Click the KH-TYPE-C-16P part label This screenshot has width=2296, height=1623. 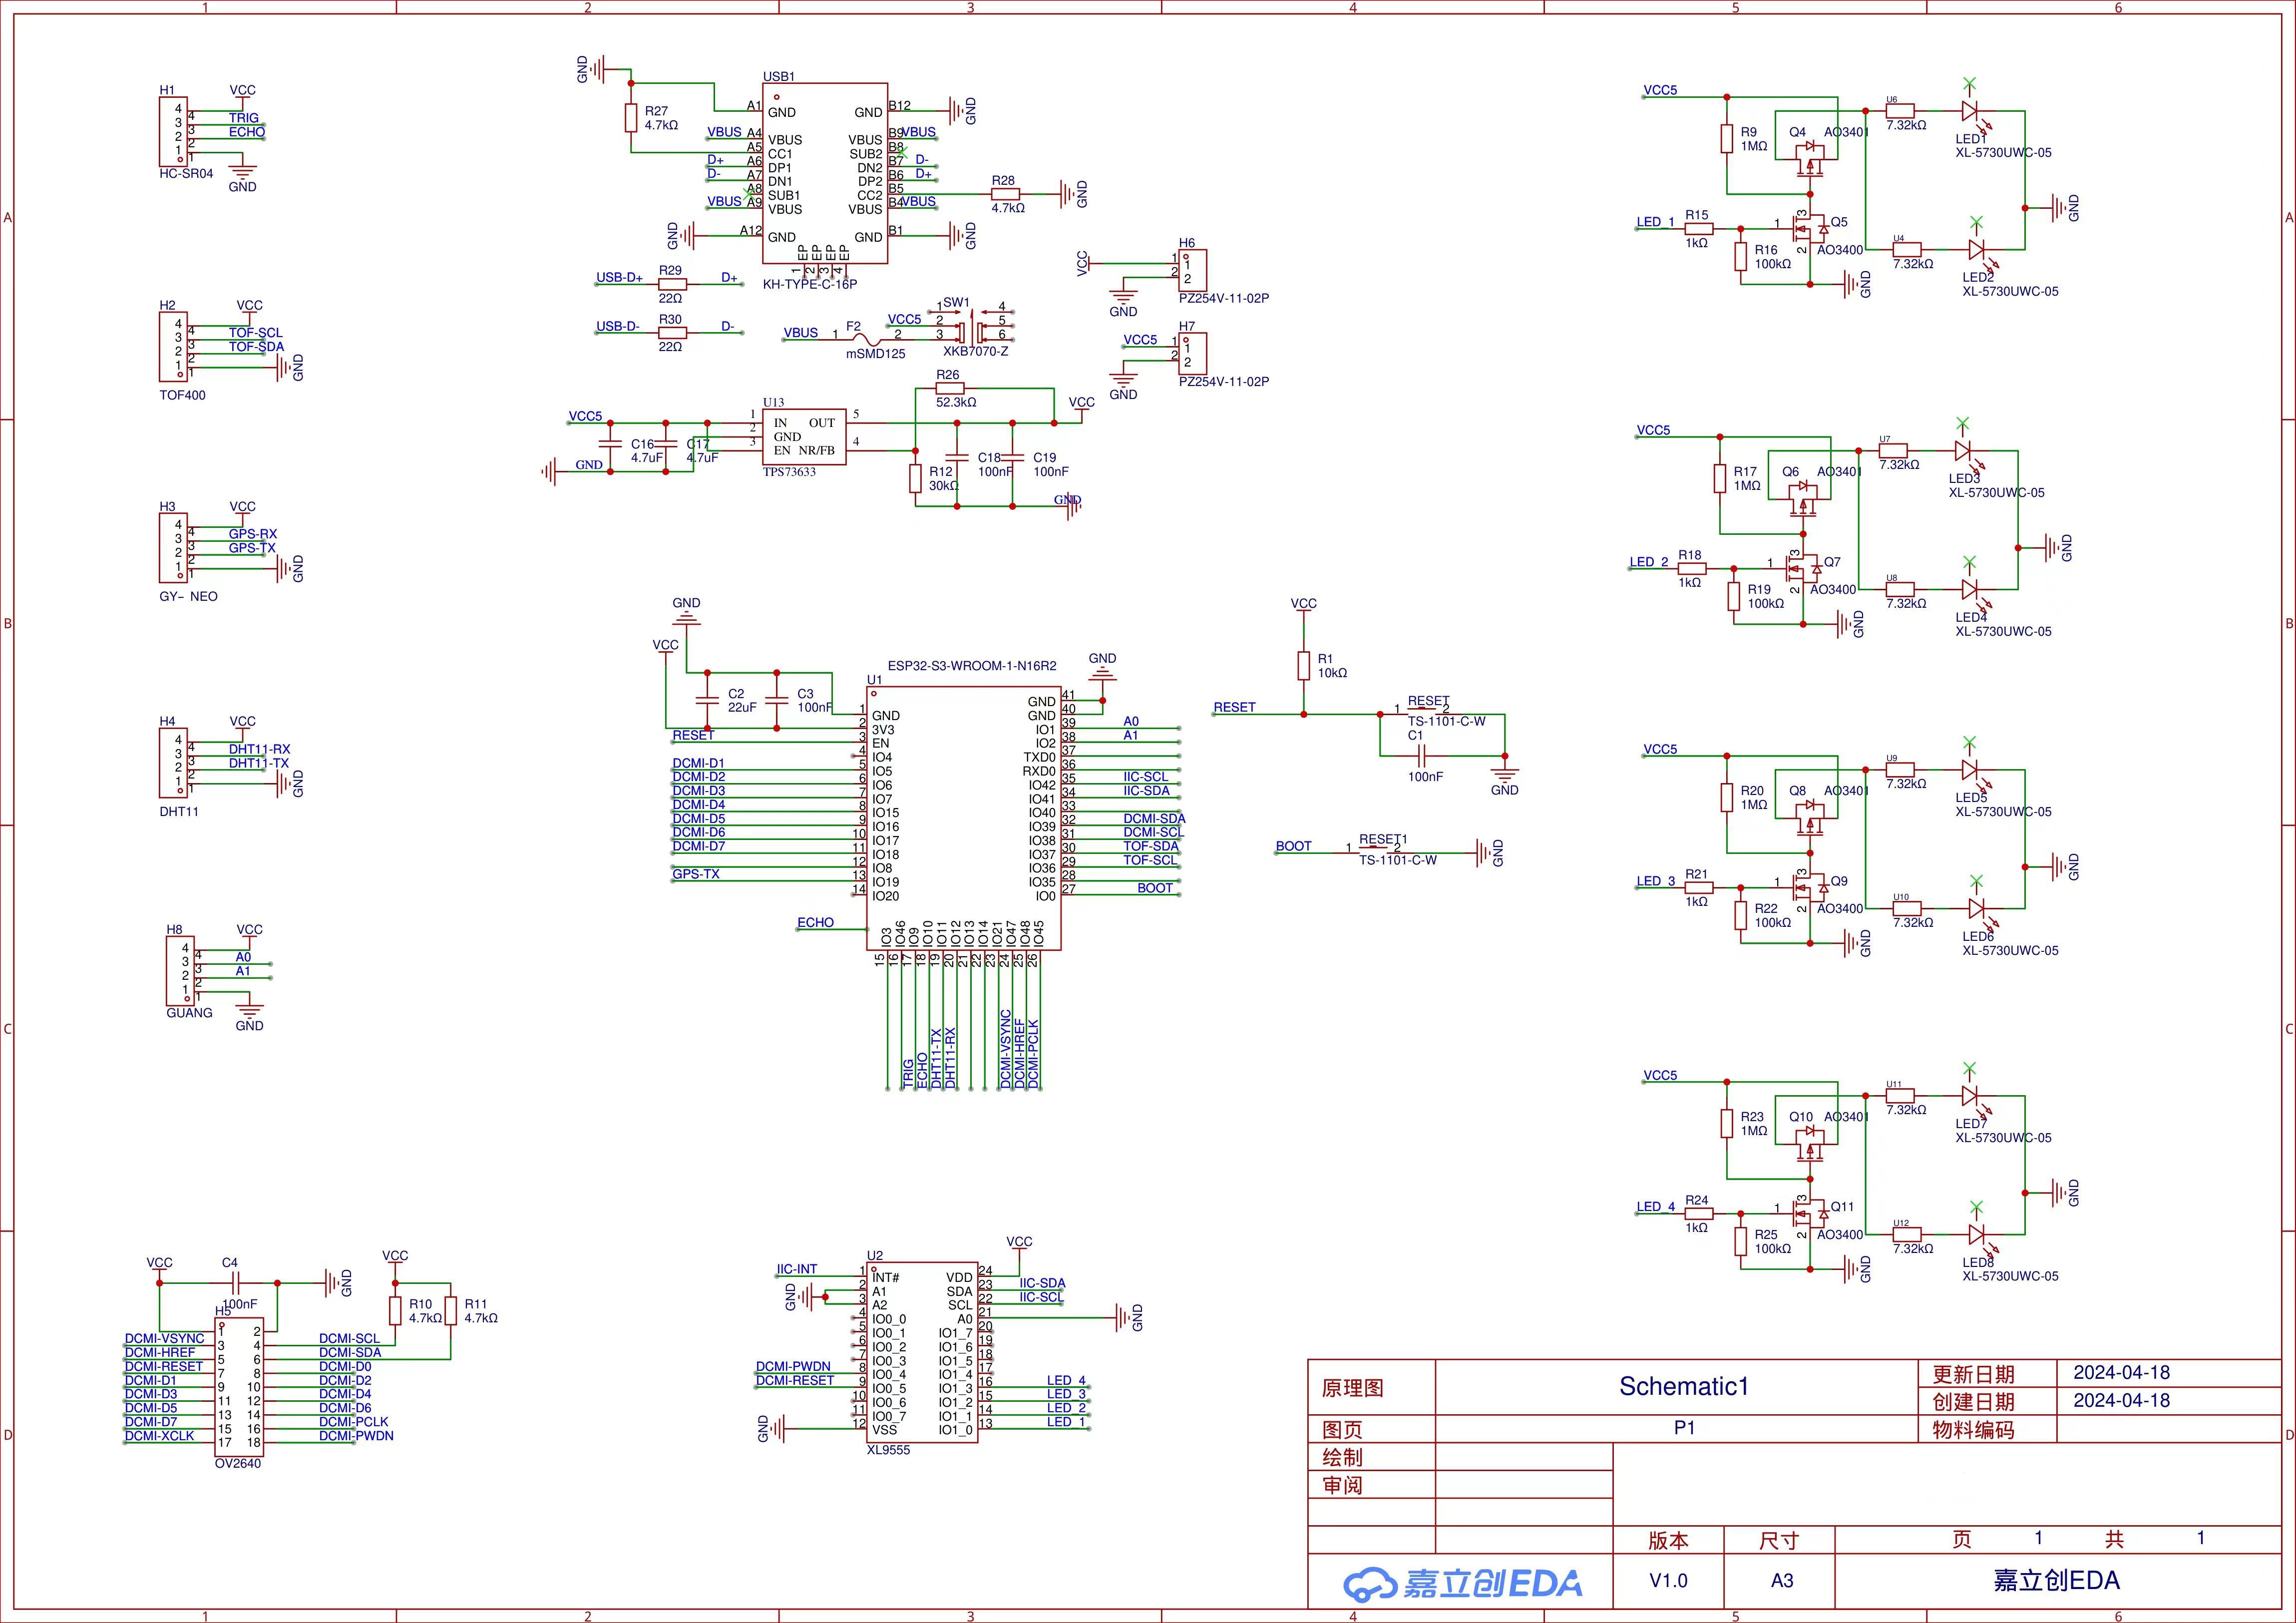point(810,284)
